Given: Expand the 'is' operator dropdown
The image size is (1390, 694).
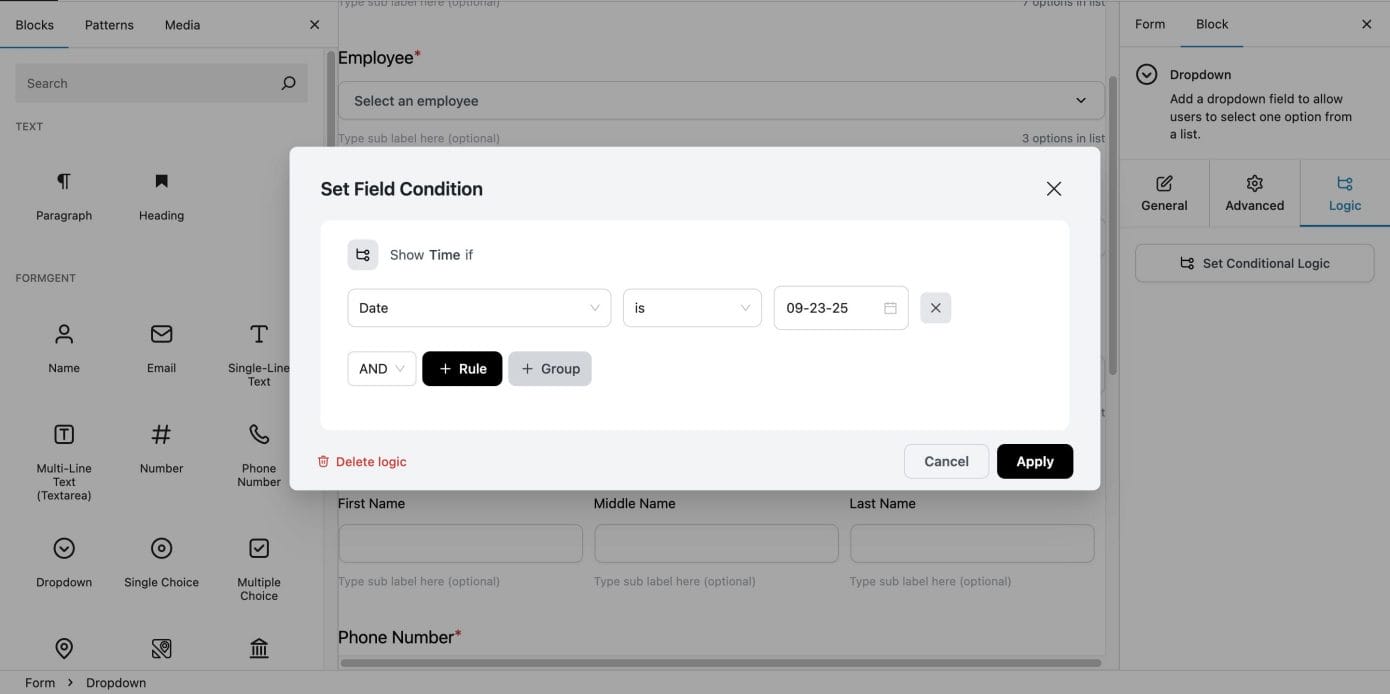Looking at the screenshot, I should (692, 308).
